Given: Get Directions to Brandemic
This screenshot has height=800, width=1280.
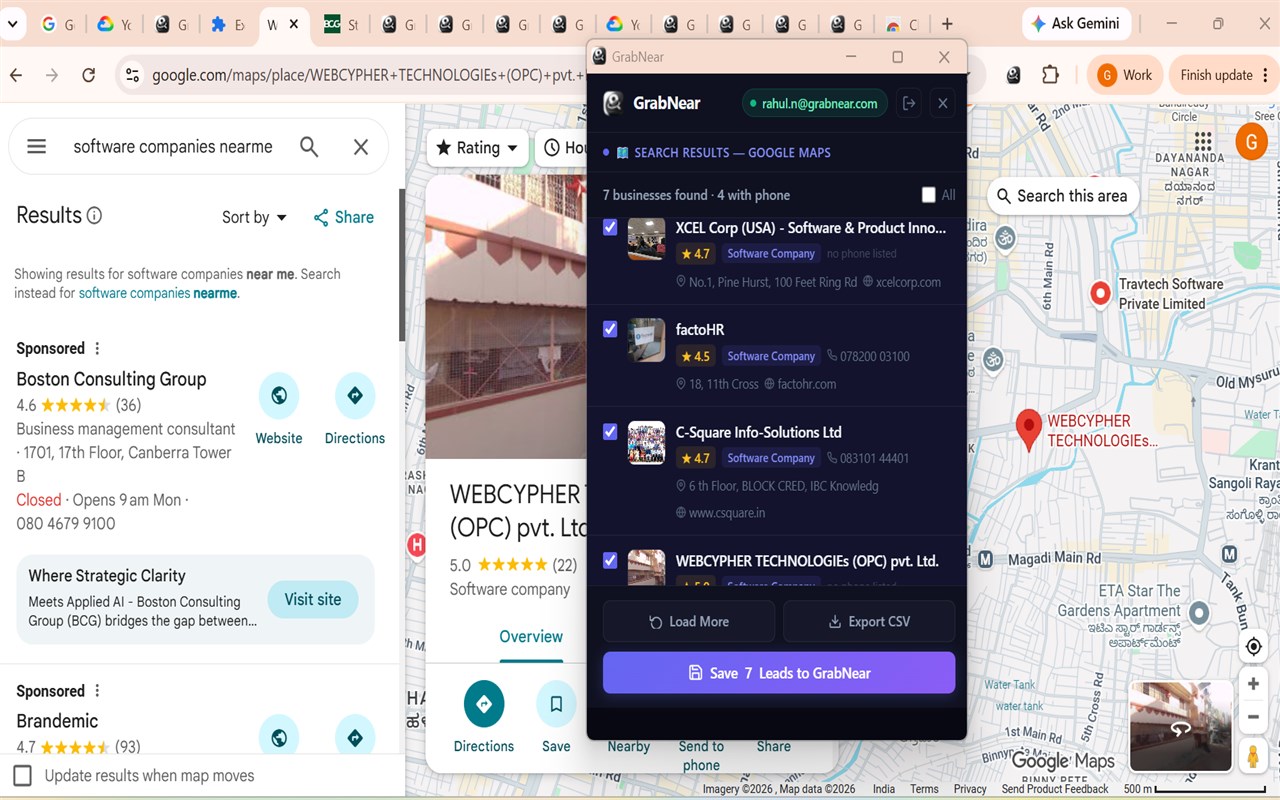Looking at the screenshot, I should click(x=355, y=738).
